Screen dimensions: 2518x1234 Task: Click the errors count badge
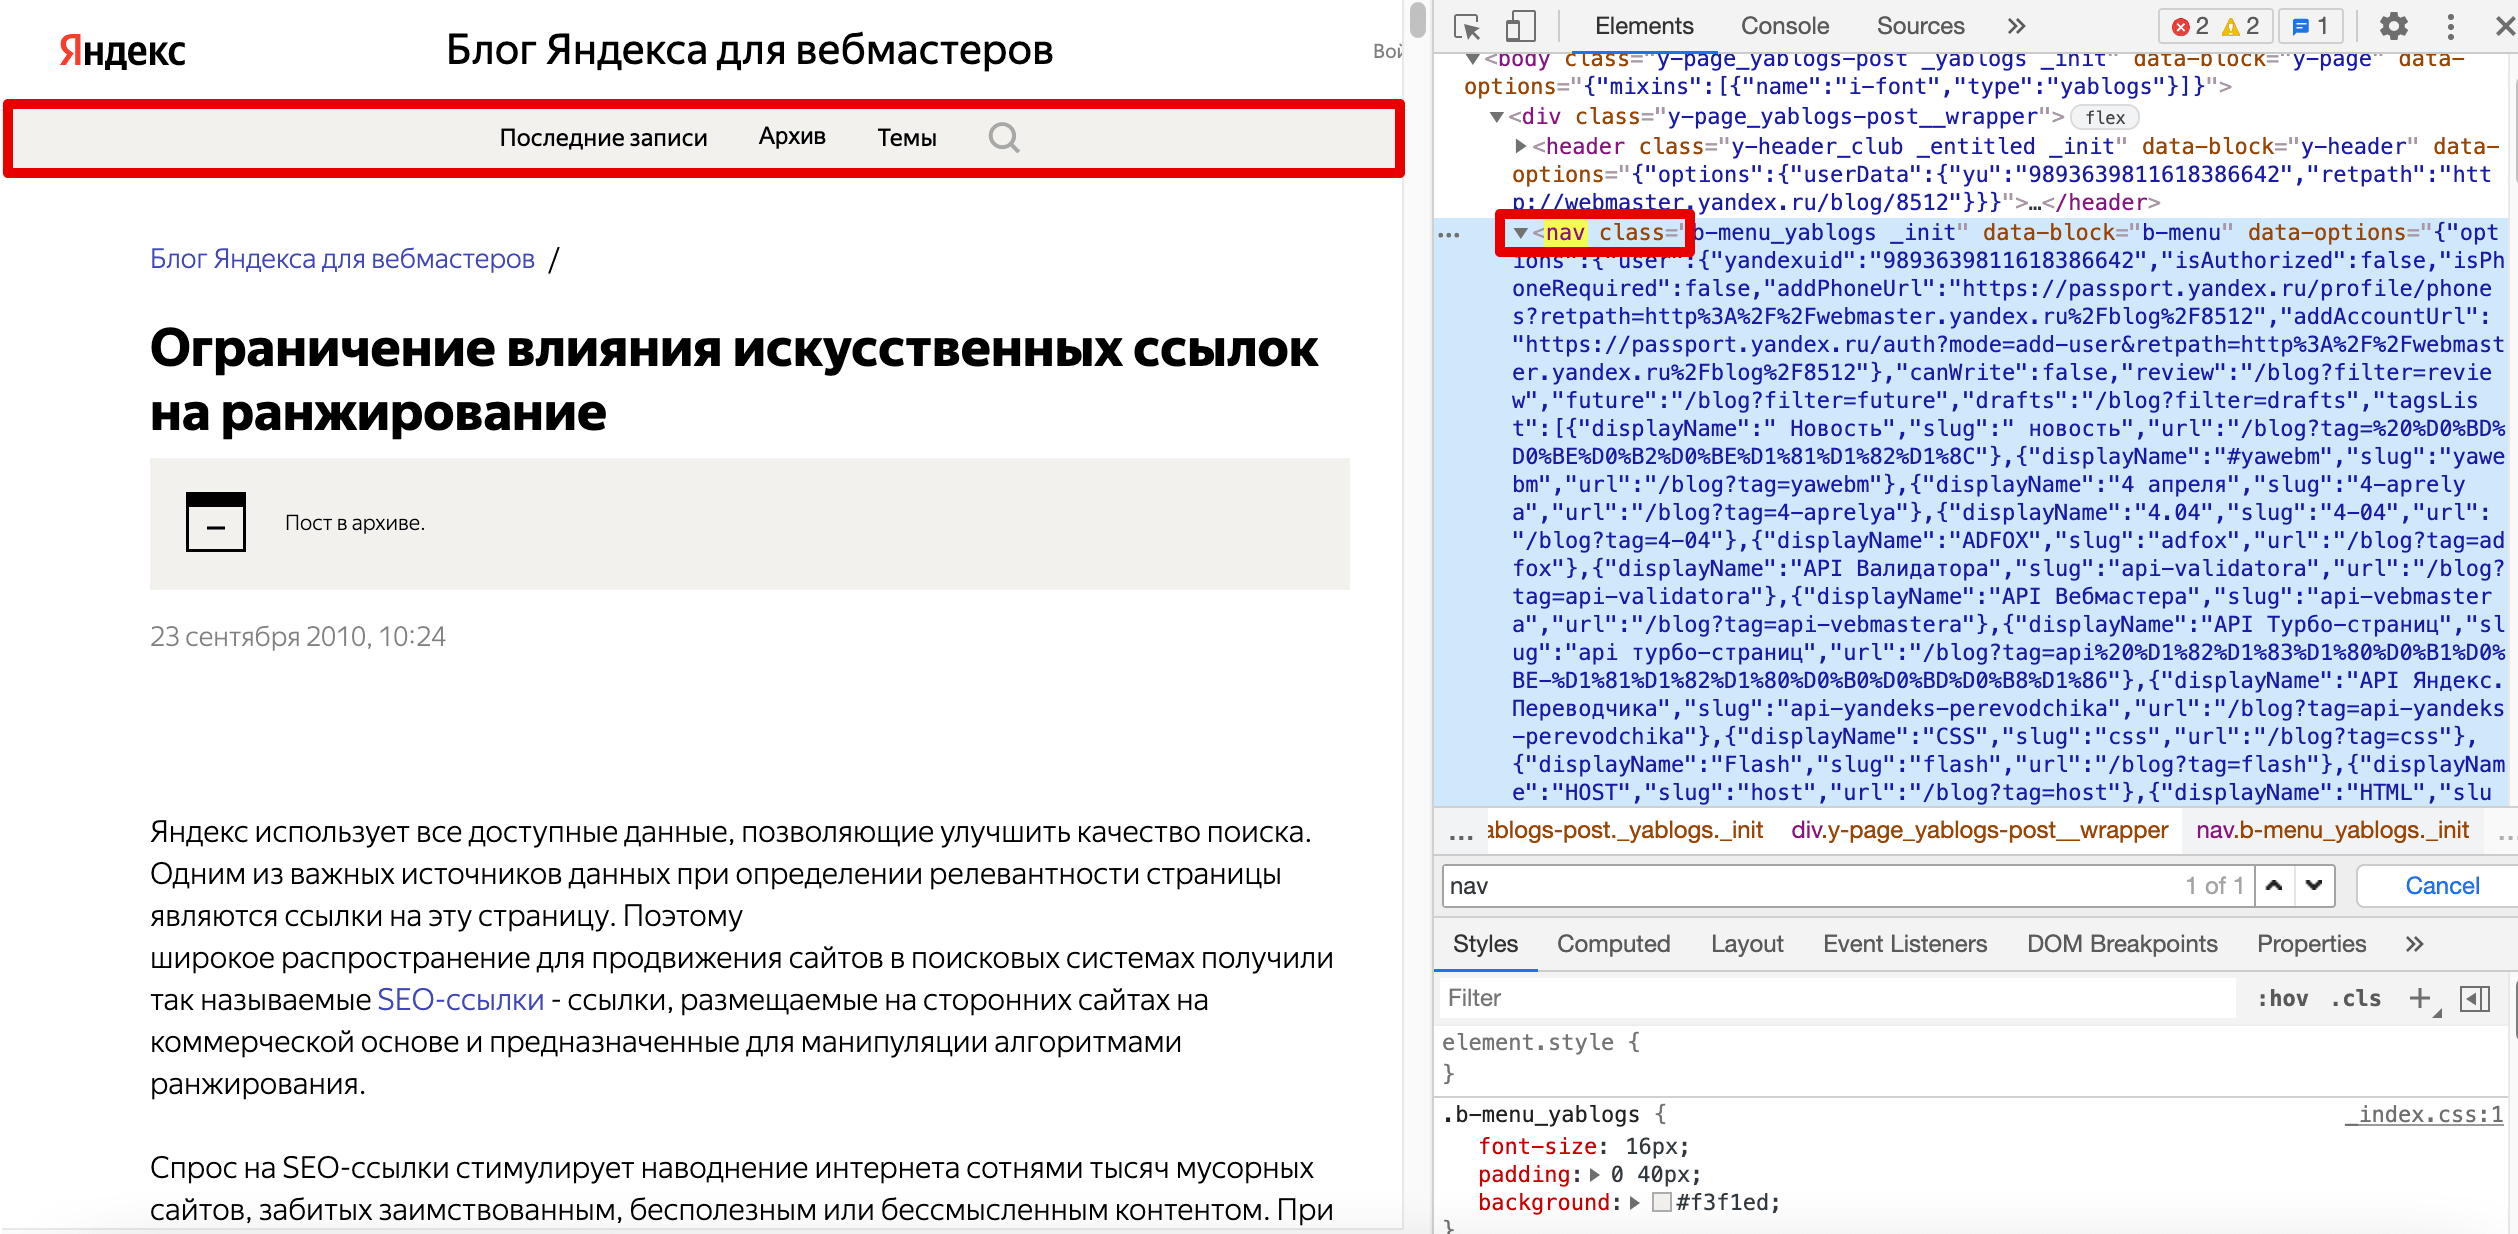(2189, 26)
